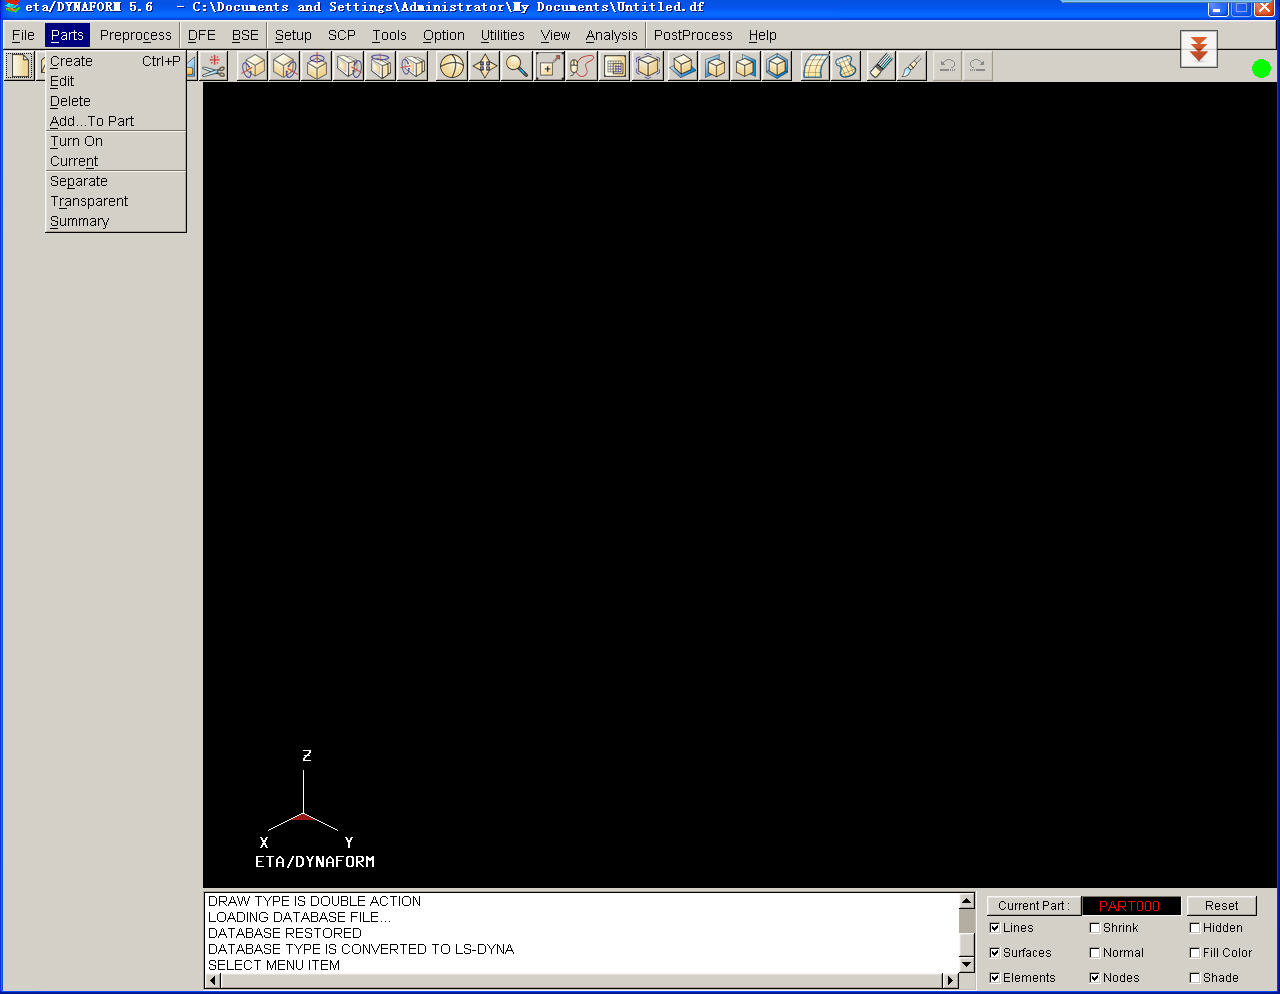Choose Summary in the Parts menu

tap(116, 221)
